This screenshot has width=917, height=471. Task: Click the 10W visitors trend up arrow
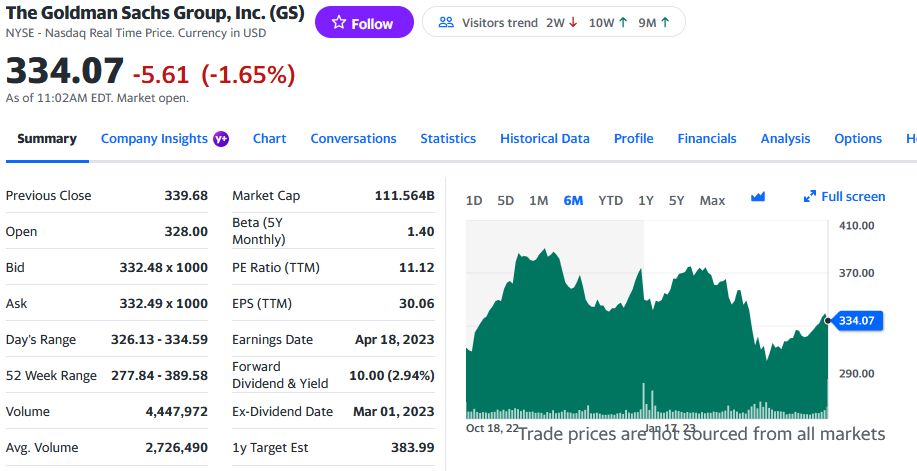coord(623,23)
